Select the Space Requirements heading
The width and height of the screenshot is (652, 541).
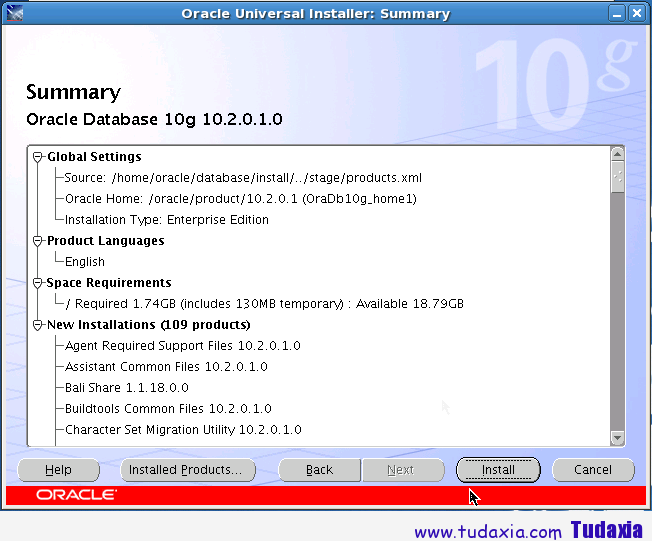click(x=109, y=283)
